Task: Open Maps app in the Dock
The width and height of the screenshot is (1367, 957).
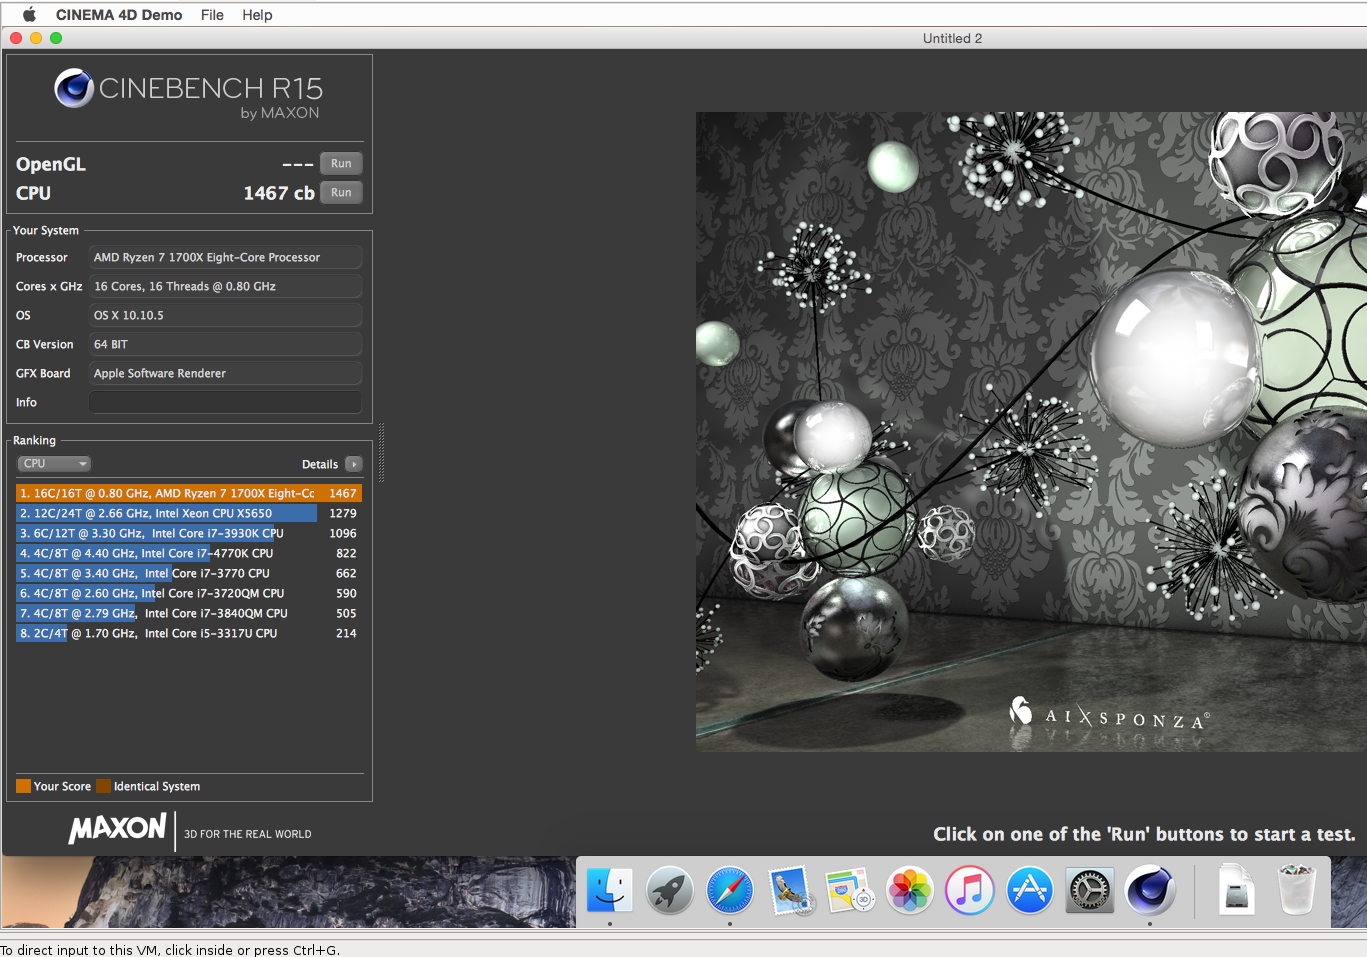Action: 850,890
